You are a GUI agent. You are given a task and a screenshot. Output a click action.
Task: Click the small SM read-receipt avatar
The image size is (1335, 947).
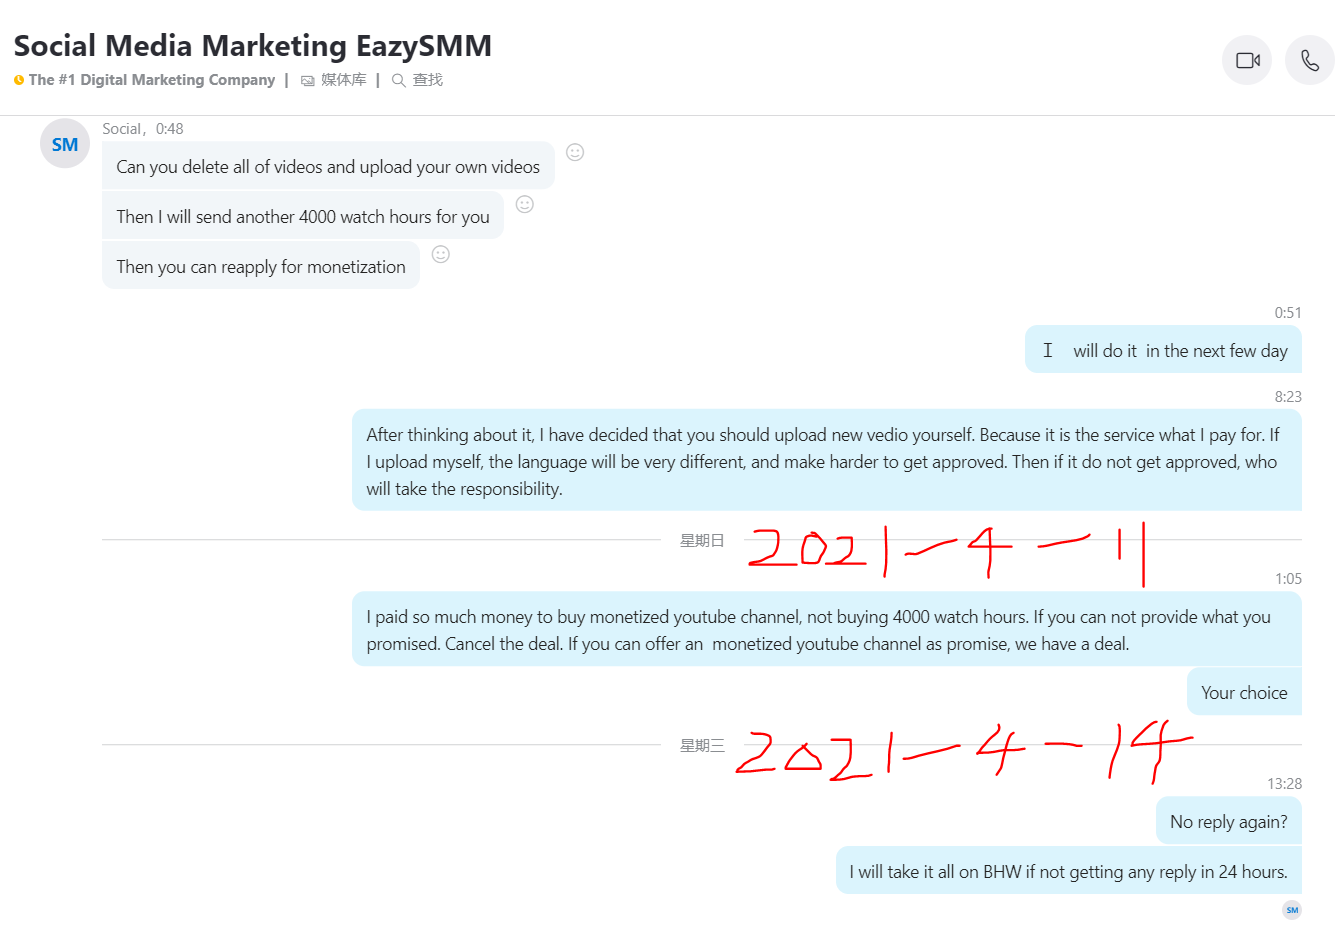click(x=1292, y=910)
